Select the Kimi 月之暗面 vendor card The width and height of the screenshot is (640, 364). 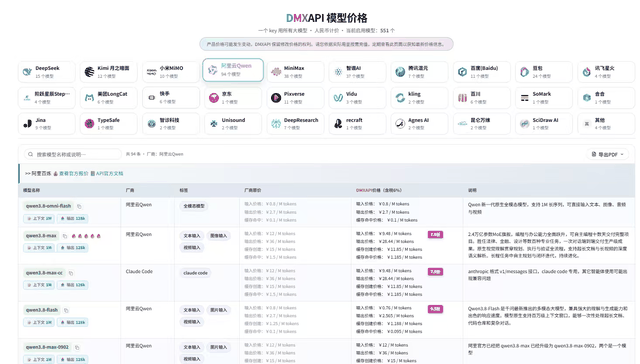click(x=109, y=72)
